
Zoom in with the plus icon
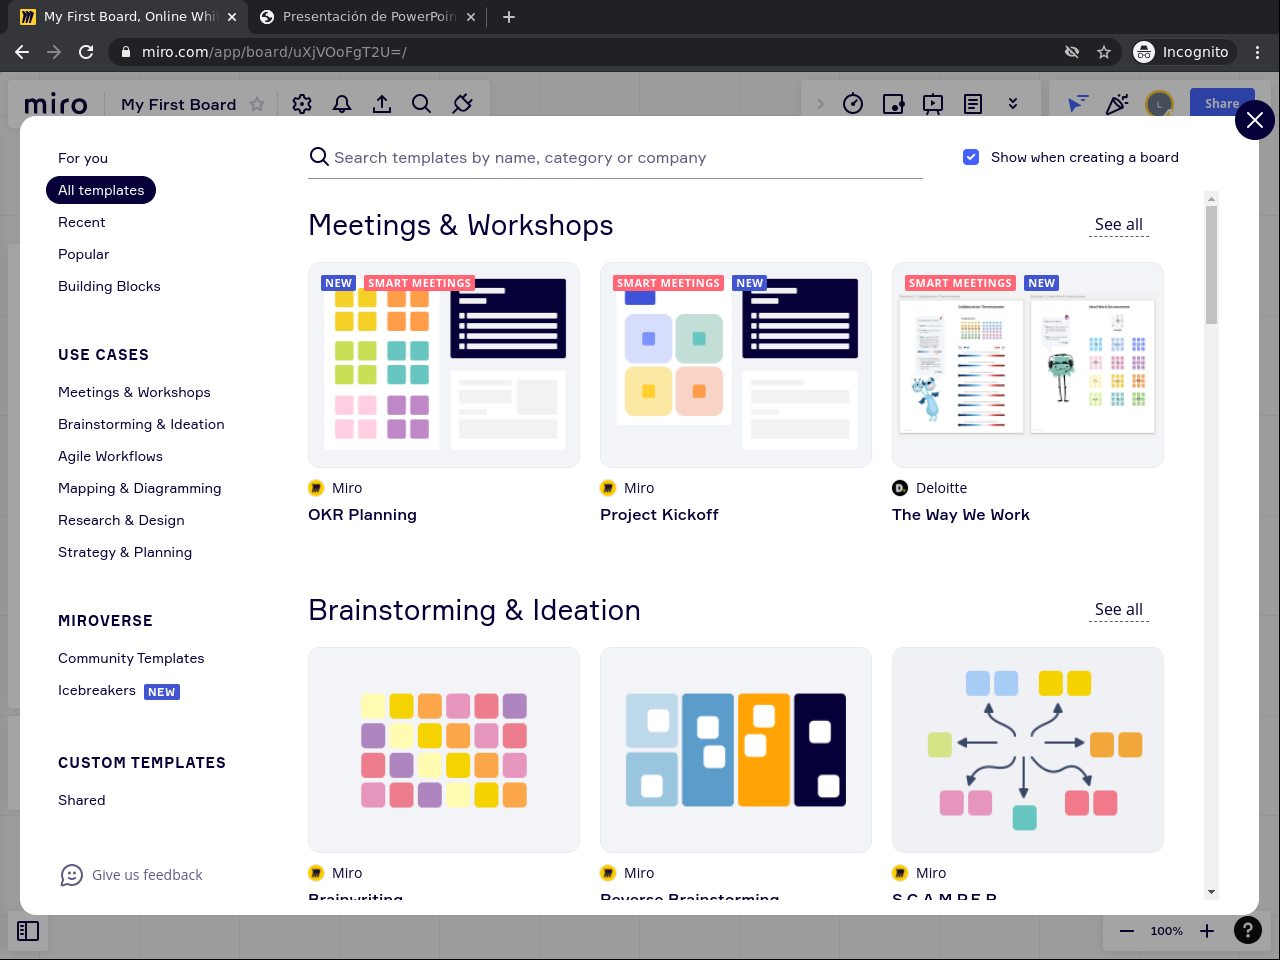tap(1207, 931)
